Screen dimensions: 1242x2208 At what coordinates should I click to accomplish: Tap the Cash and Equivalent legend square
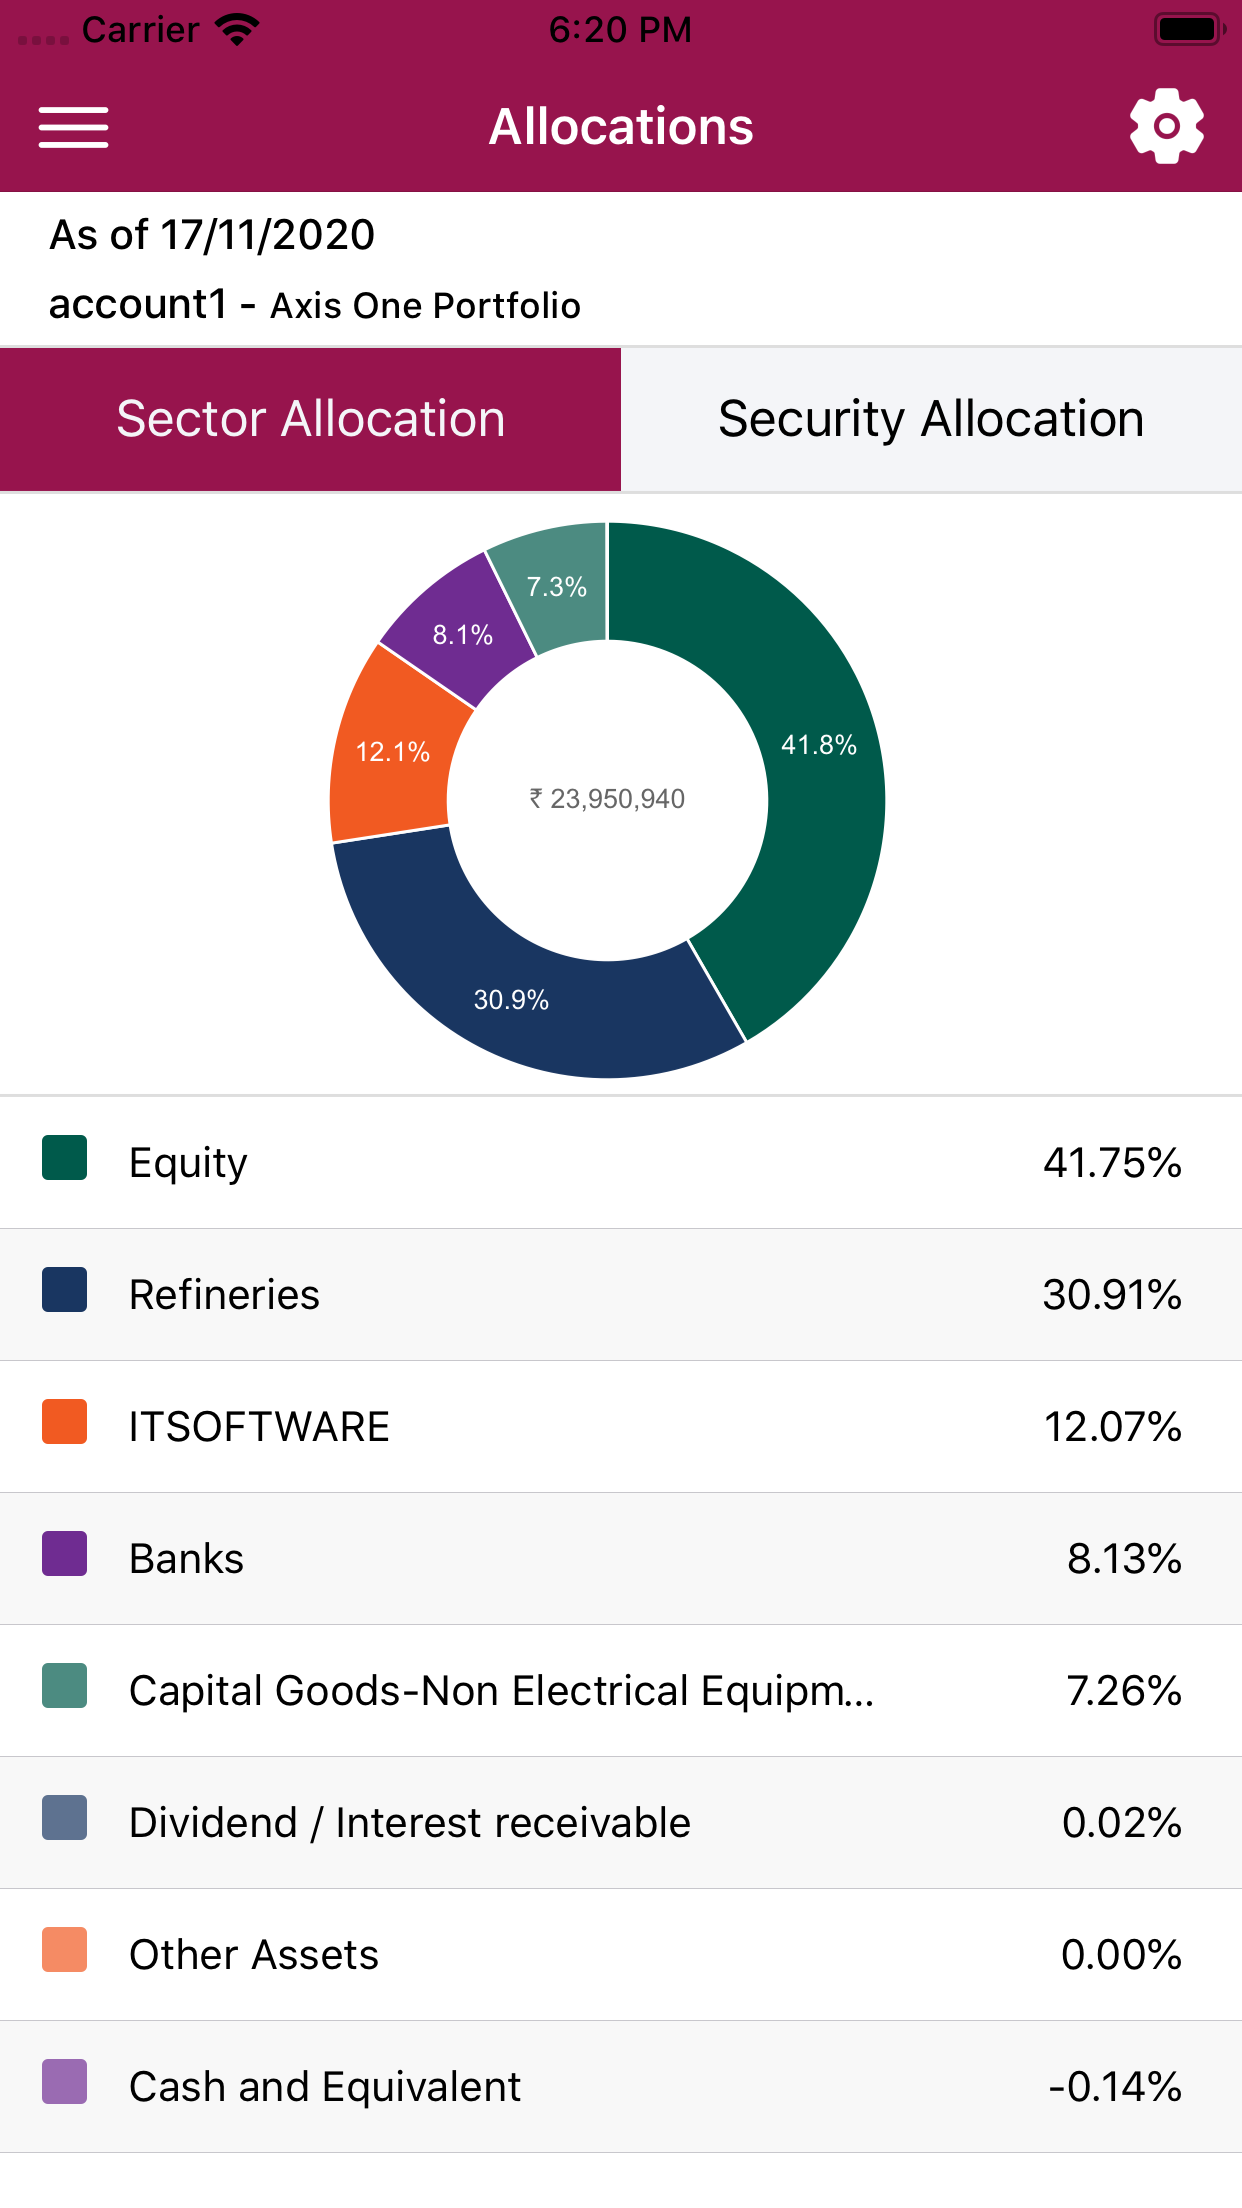[x=65, y=2086]
